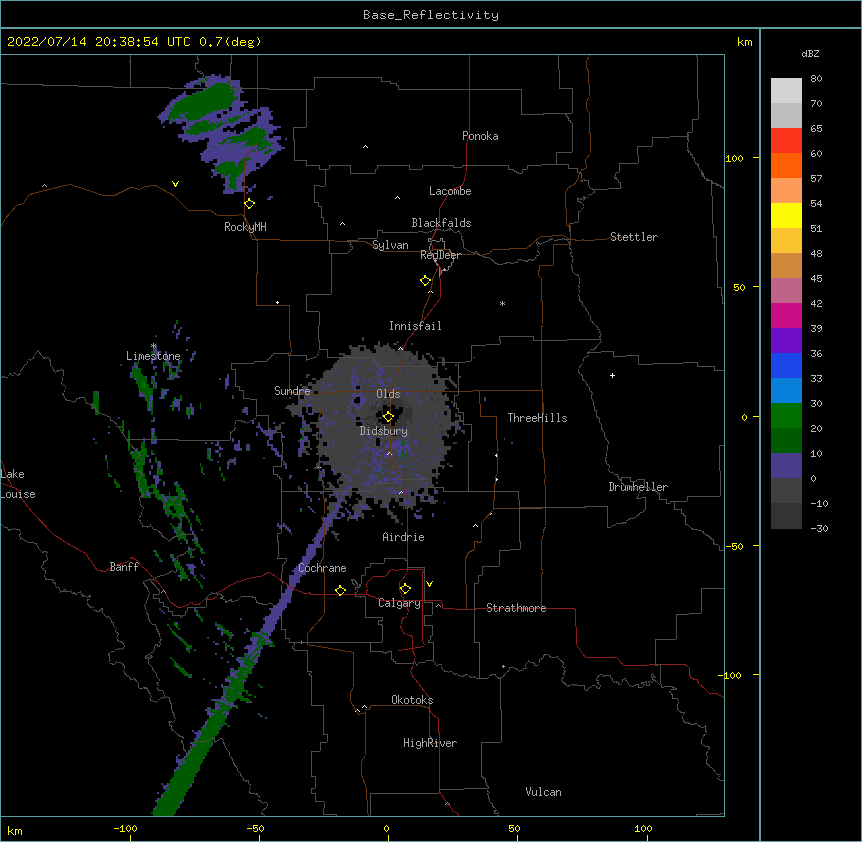
Task: Click the dBZ legend heading
Action: pos(810,53)
